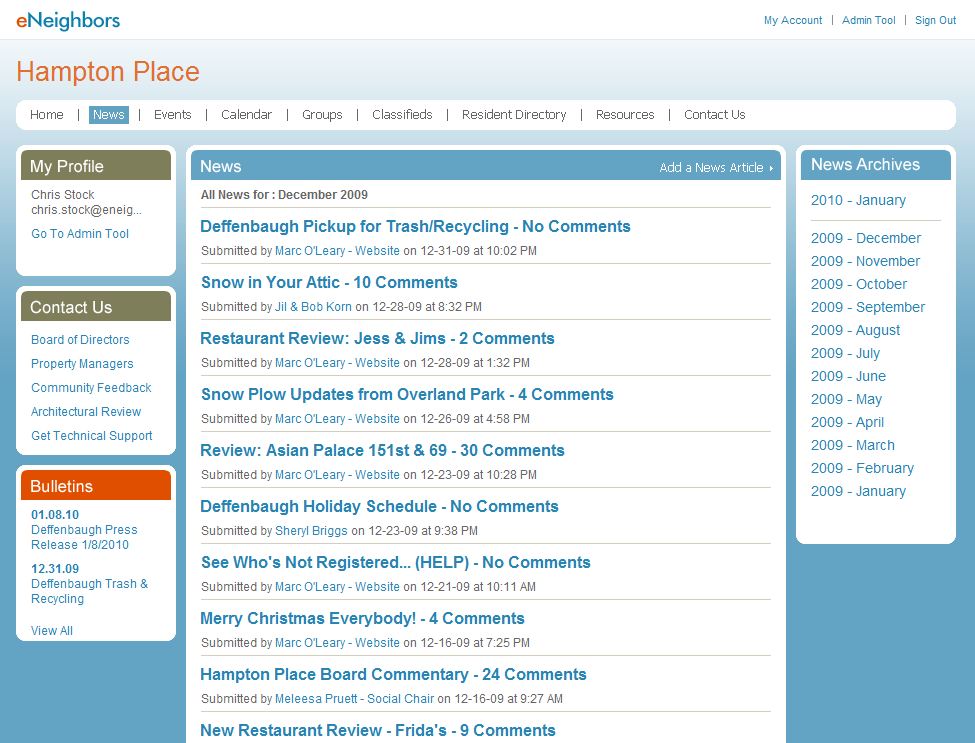Open the Admin Tool from top bar
The height and width of the screenshot is (743, 975).
pyautogui.click(x=868, y=20)
